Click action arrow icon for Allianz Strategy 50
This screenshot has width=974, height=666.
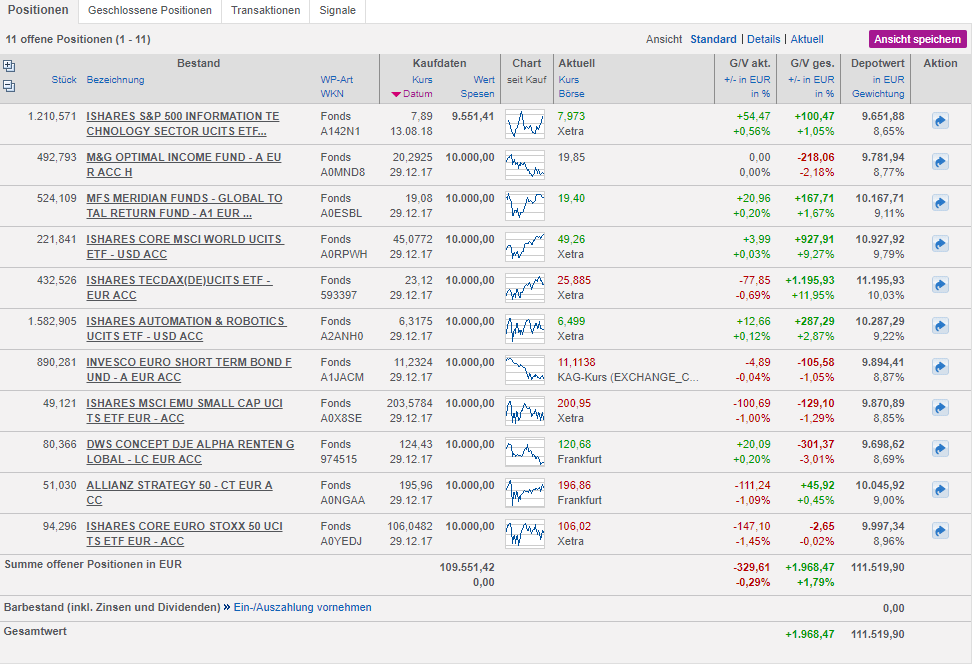[x=940, y=489]
